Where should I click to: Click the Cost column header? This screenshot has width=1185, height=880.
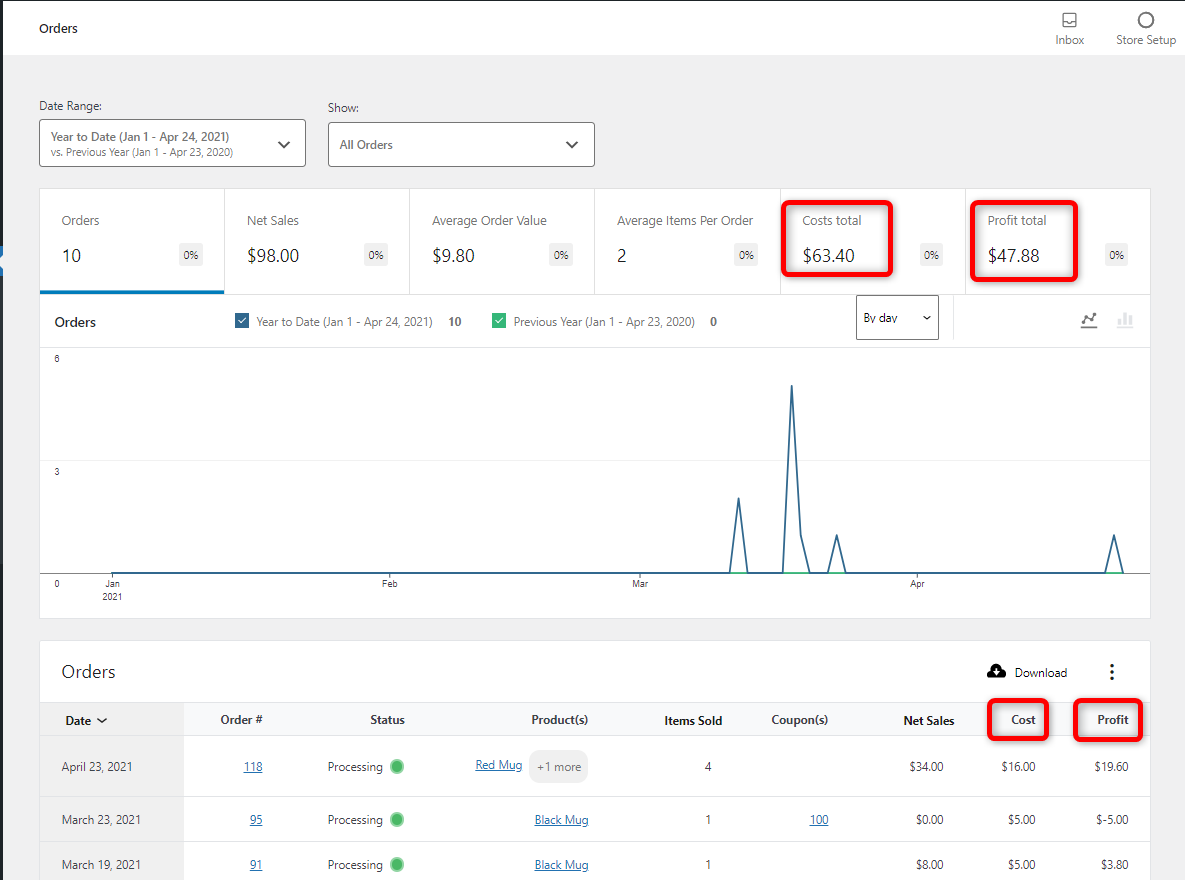(x=1023, y=720)
